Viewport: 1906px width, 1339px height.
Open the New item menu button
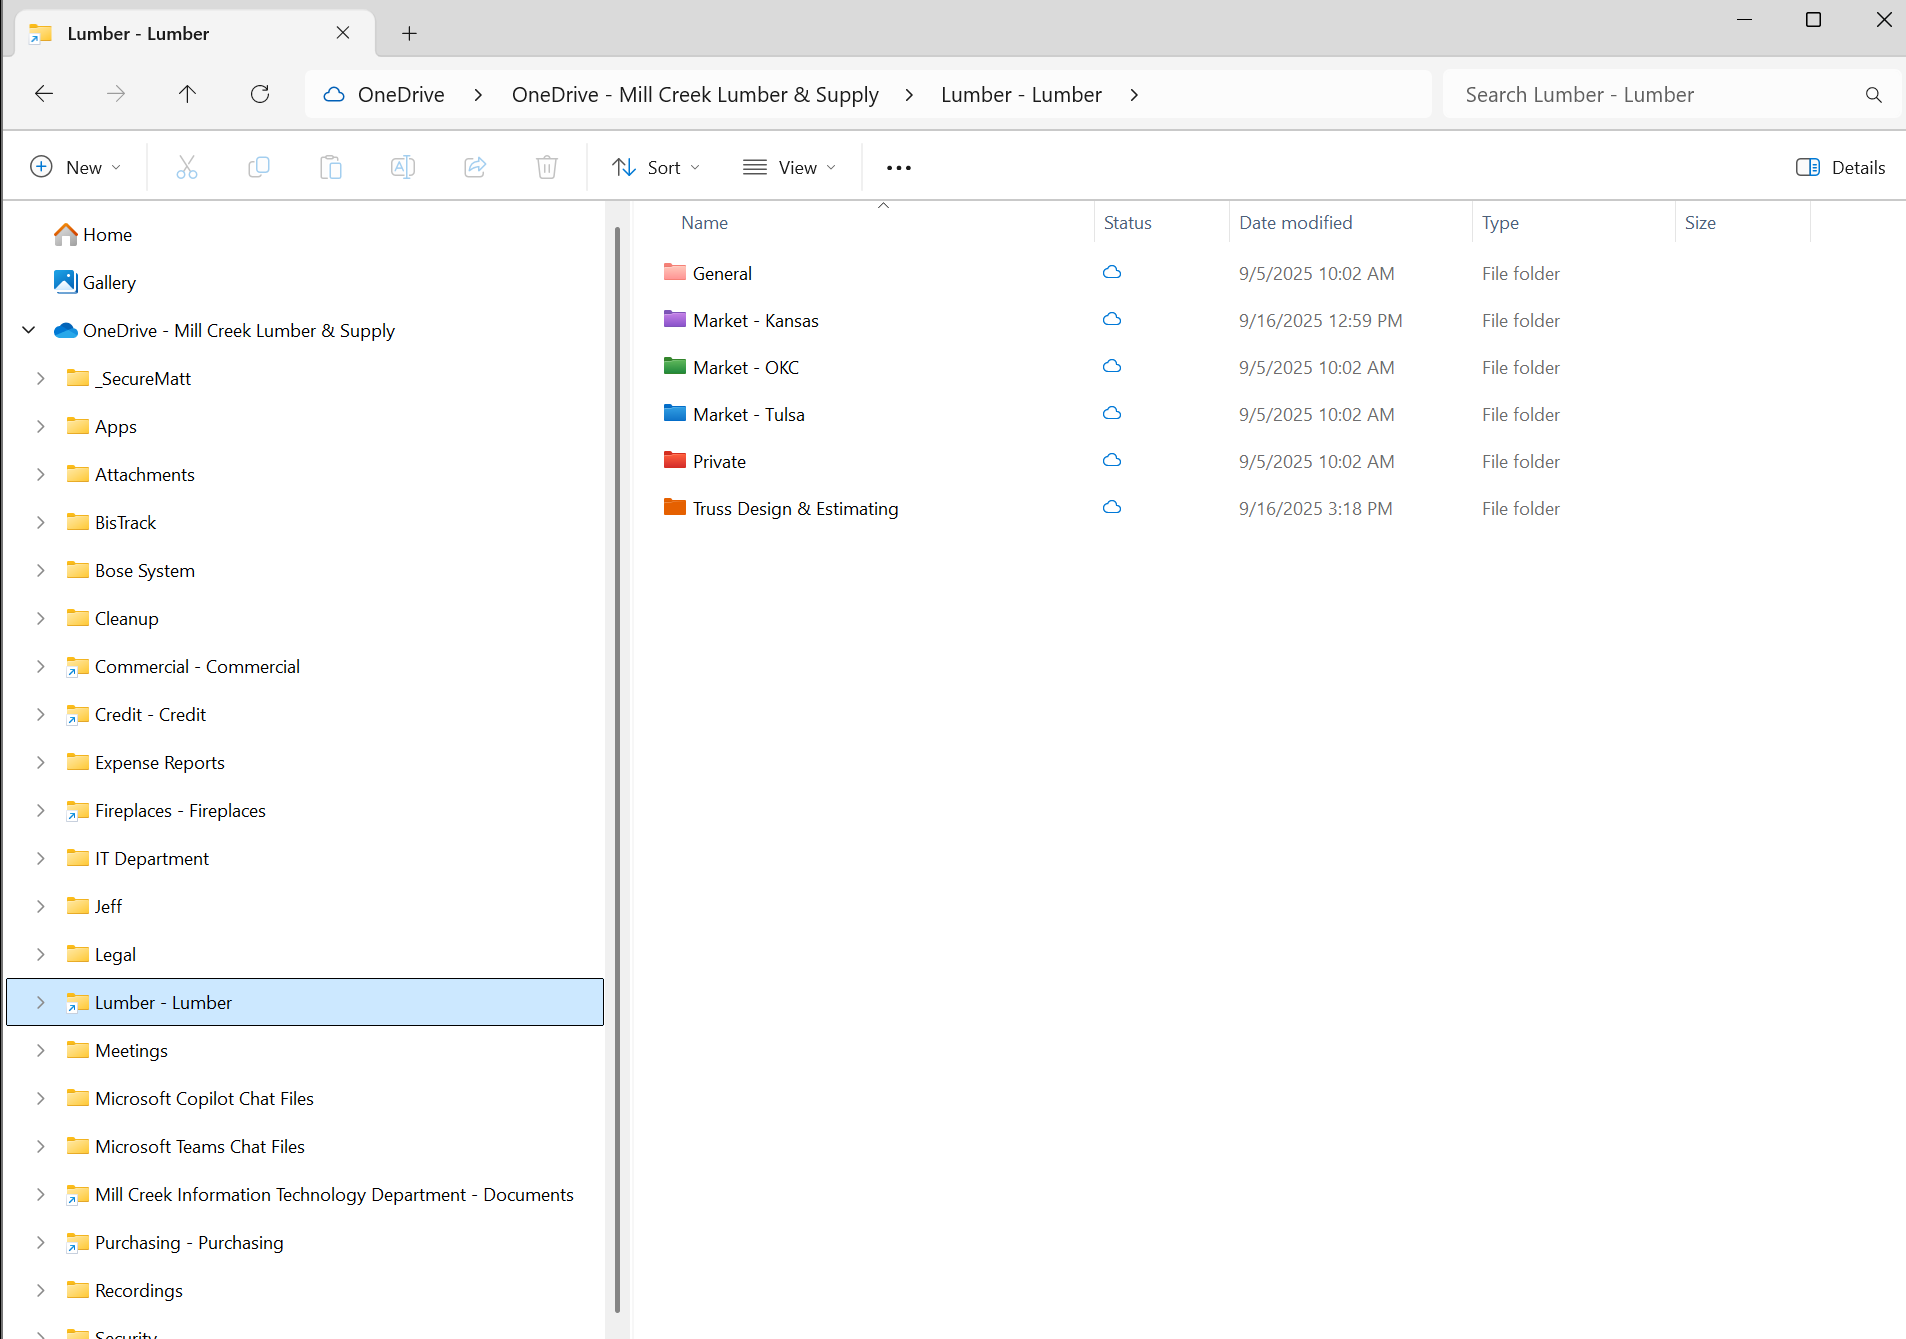(76, 167)
